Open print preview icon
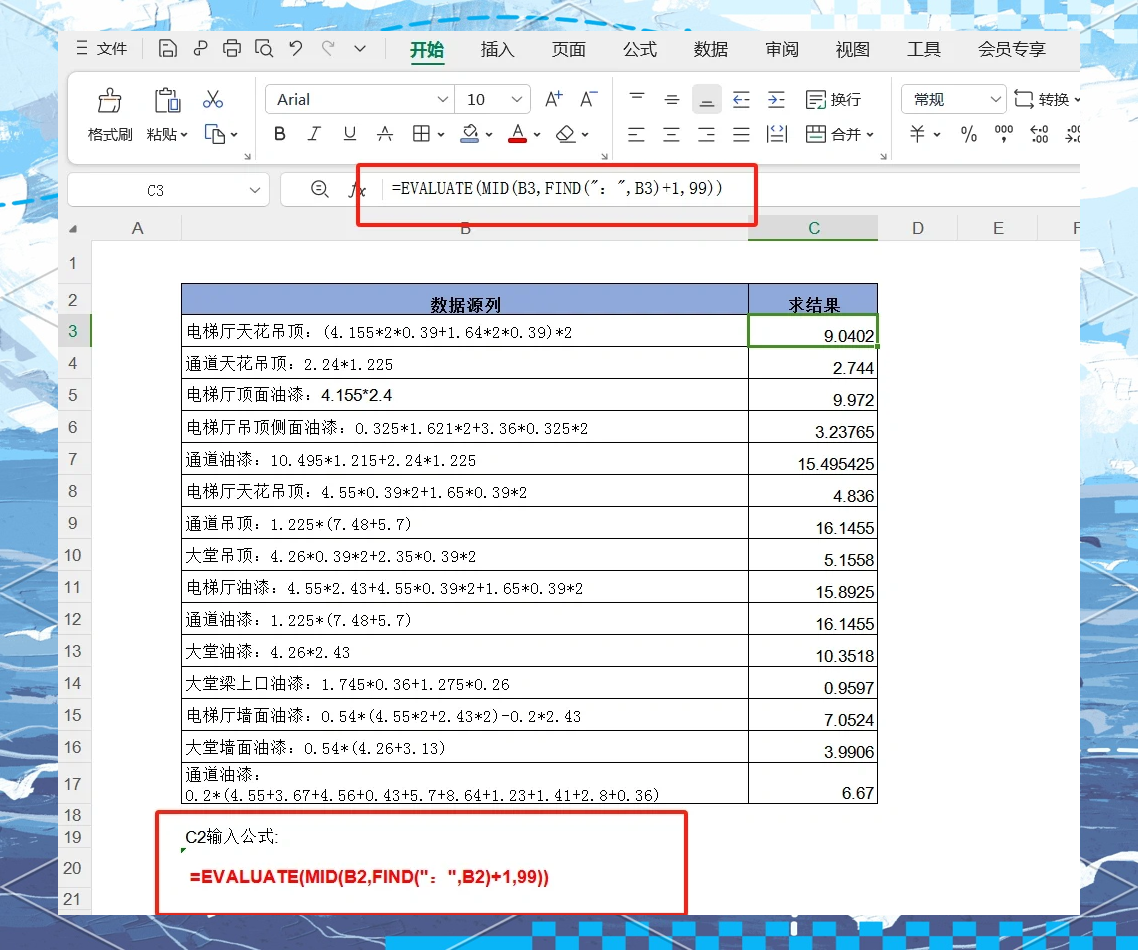This screenshot has height=950, width=1138. point(264,49)
